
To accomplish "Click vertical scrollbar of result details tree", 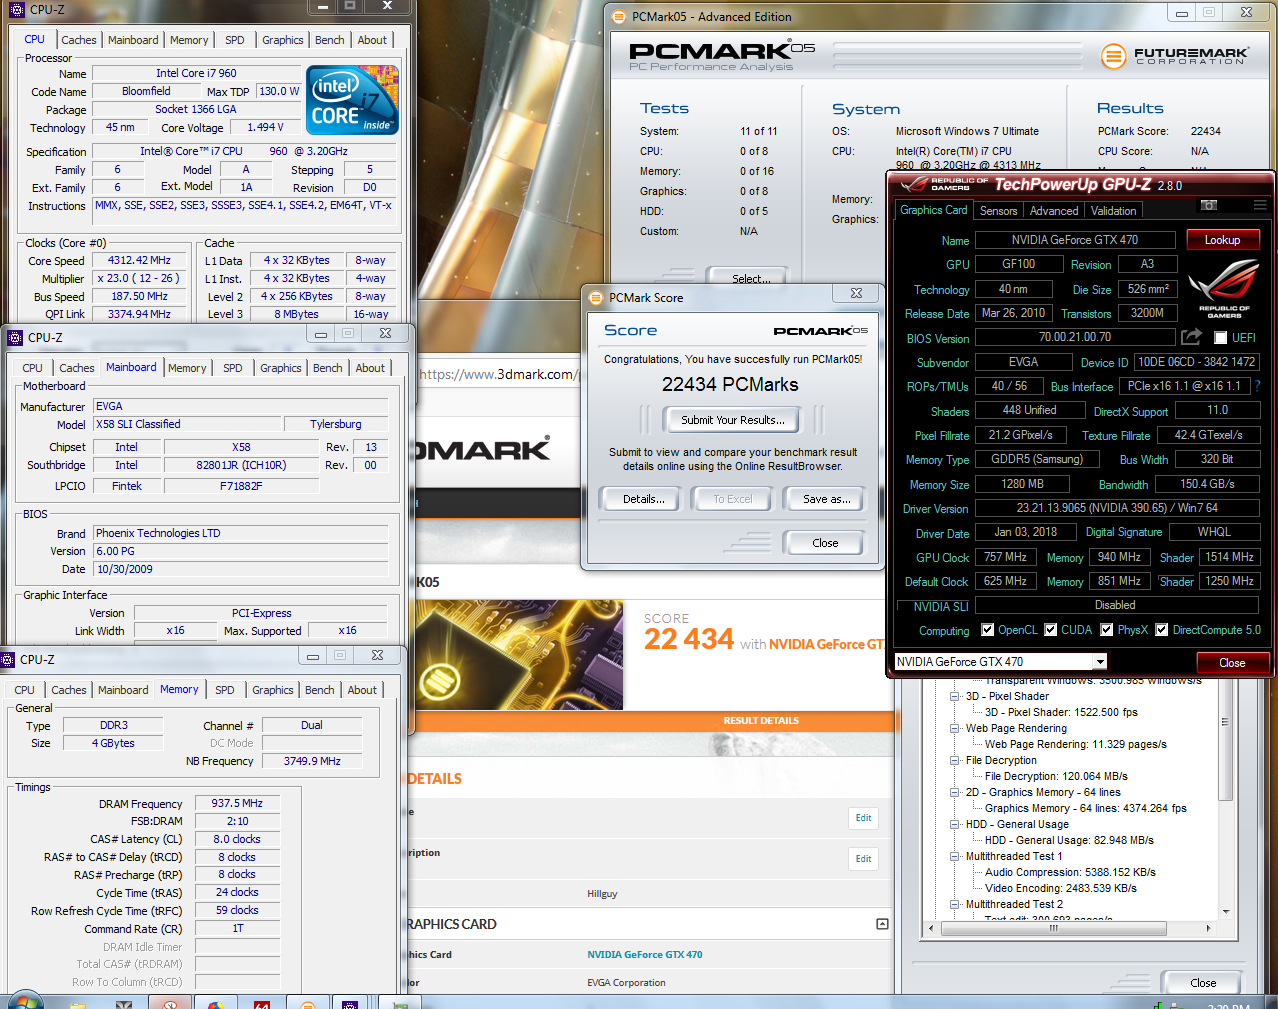I will (x=1225, y=800).
